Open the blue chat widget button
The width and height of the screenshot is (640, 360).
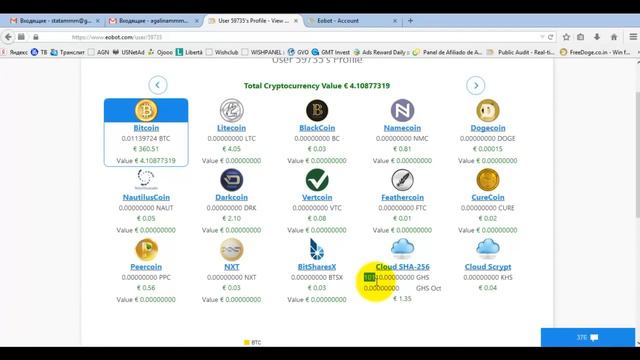[x=588, y=337]
